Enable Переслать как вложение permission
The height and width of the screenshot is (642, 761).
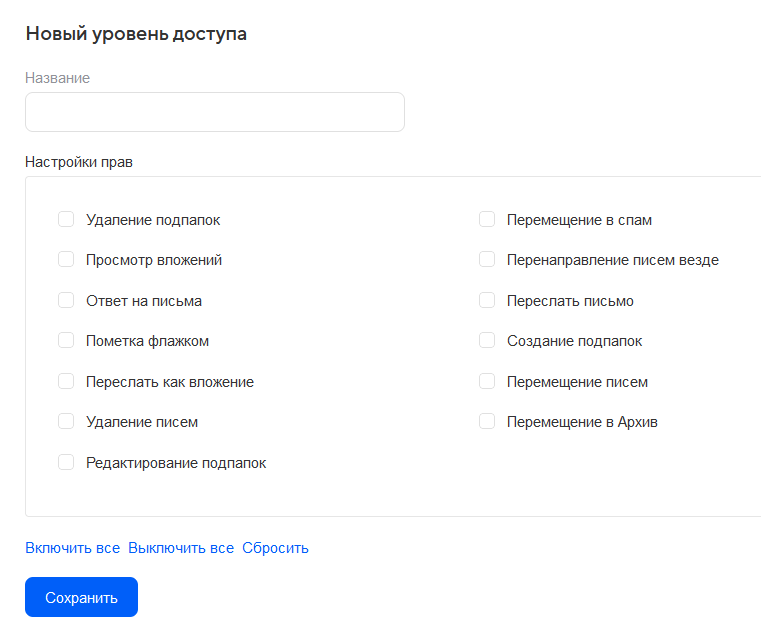tap(66, 381)
